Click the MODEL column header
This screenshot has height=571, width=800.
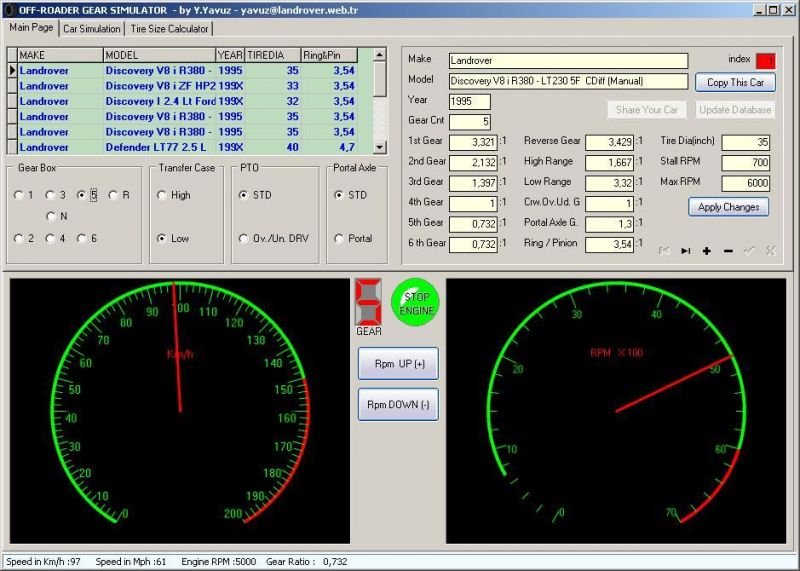[159, 55]
